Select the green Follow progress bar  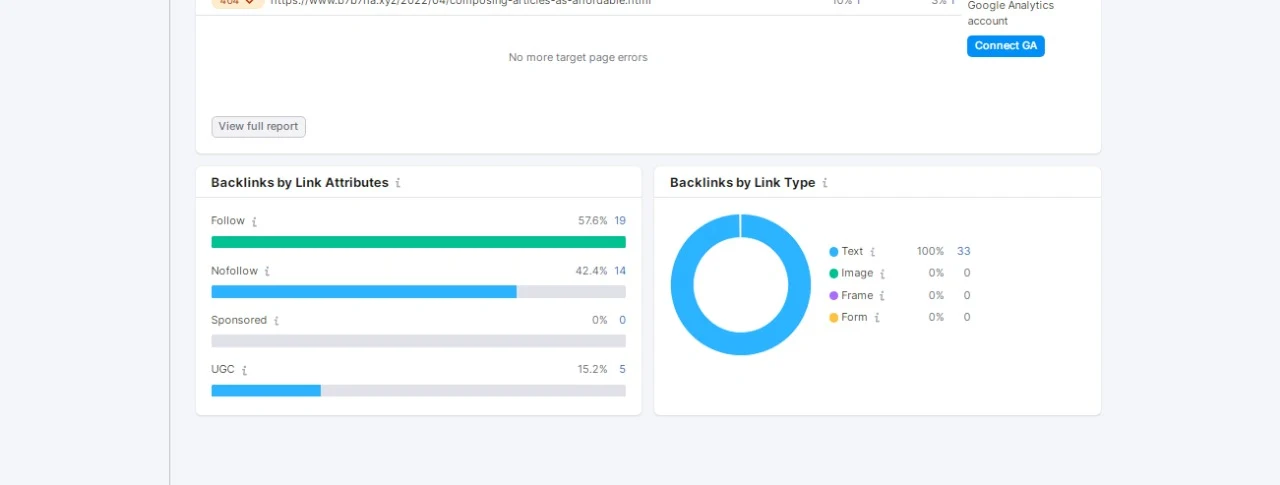(x=418, y=242)
